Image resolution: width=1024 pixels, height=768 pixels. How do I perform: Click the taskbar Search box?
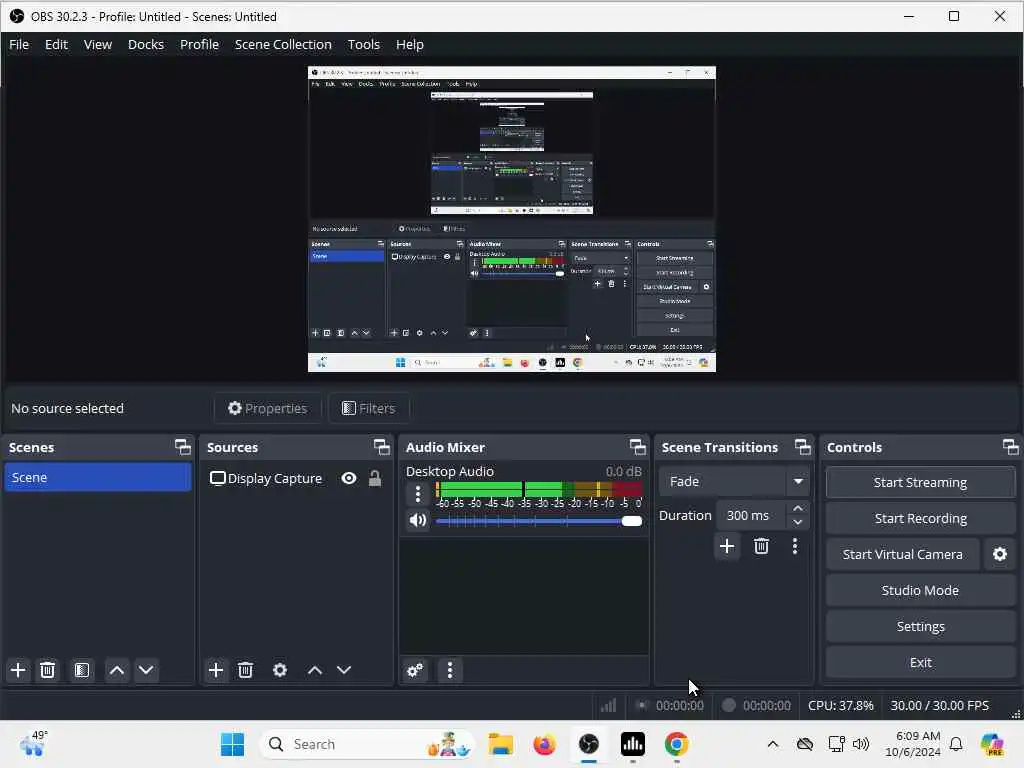(x=366, y=744)
